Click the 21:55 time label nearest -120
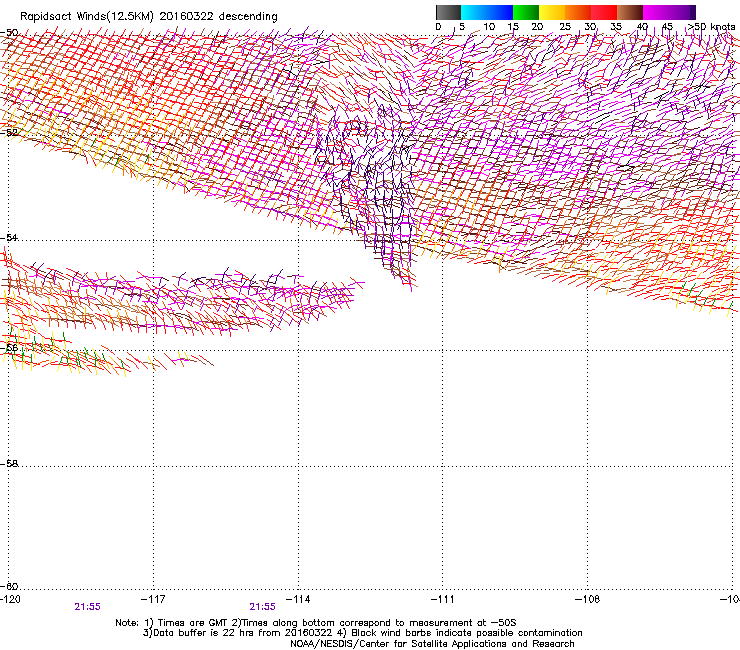 click(x=88, y=607)
